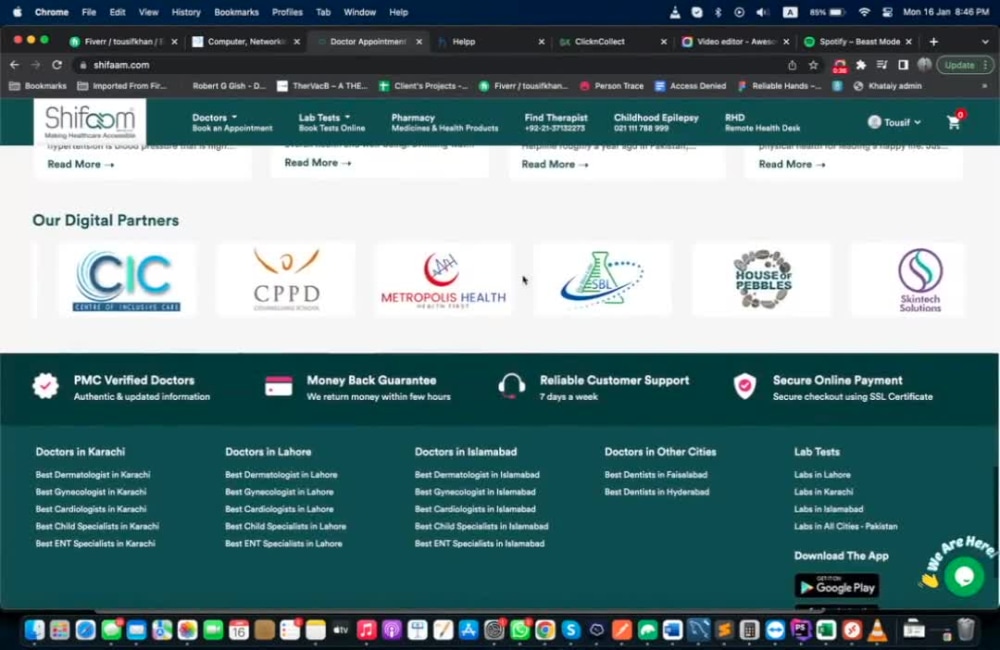The height and width of the screenshot is (650, 1000).
Task: Open the Person Trace bookmark
Action: tap(612, 85)
